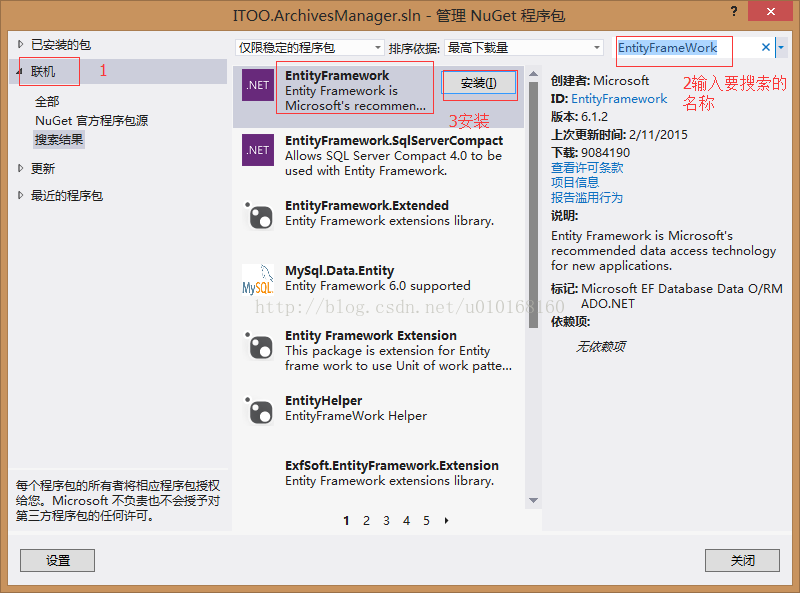Click the search field containing EntityFrameWork
Screen dimensions: 800x593
687,47
